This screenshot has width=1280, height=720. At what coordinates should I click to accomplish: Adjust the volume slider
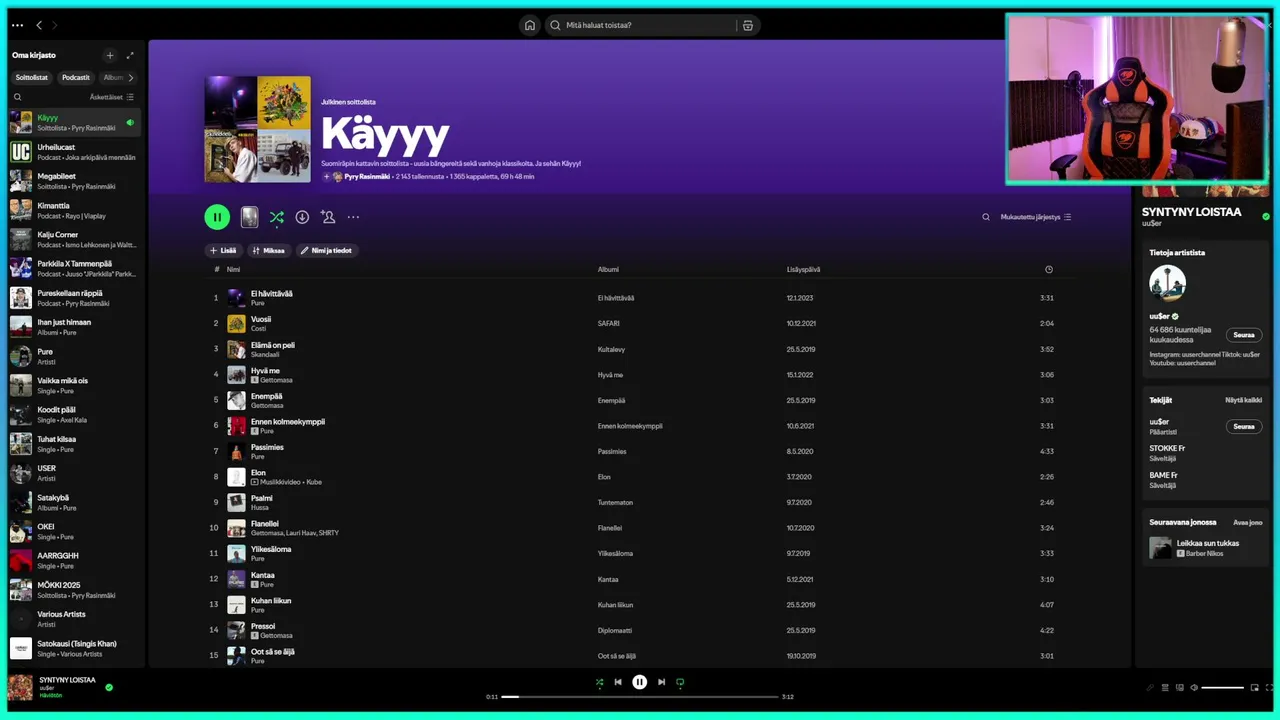click(1222, 688)
